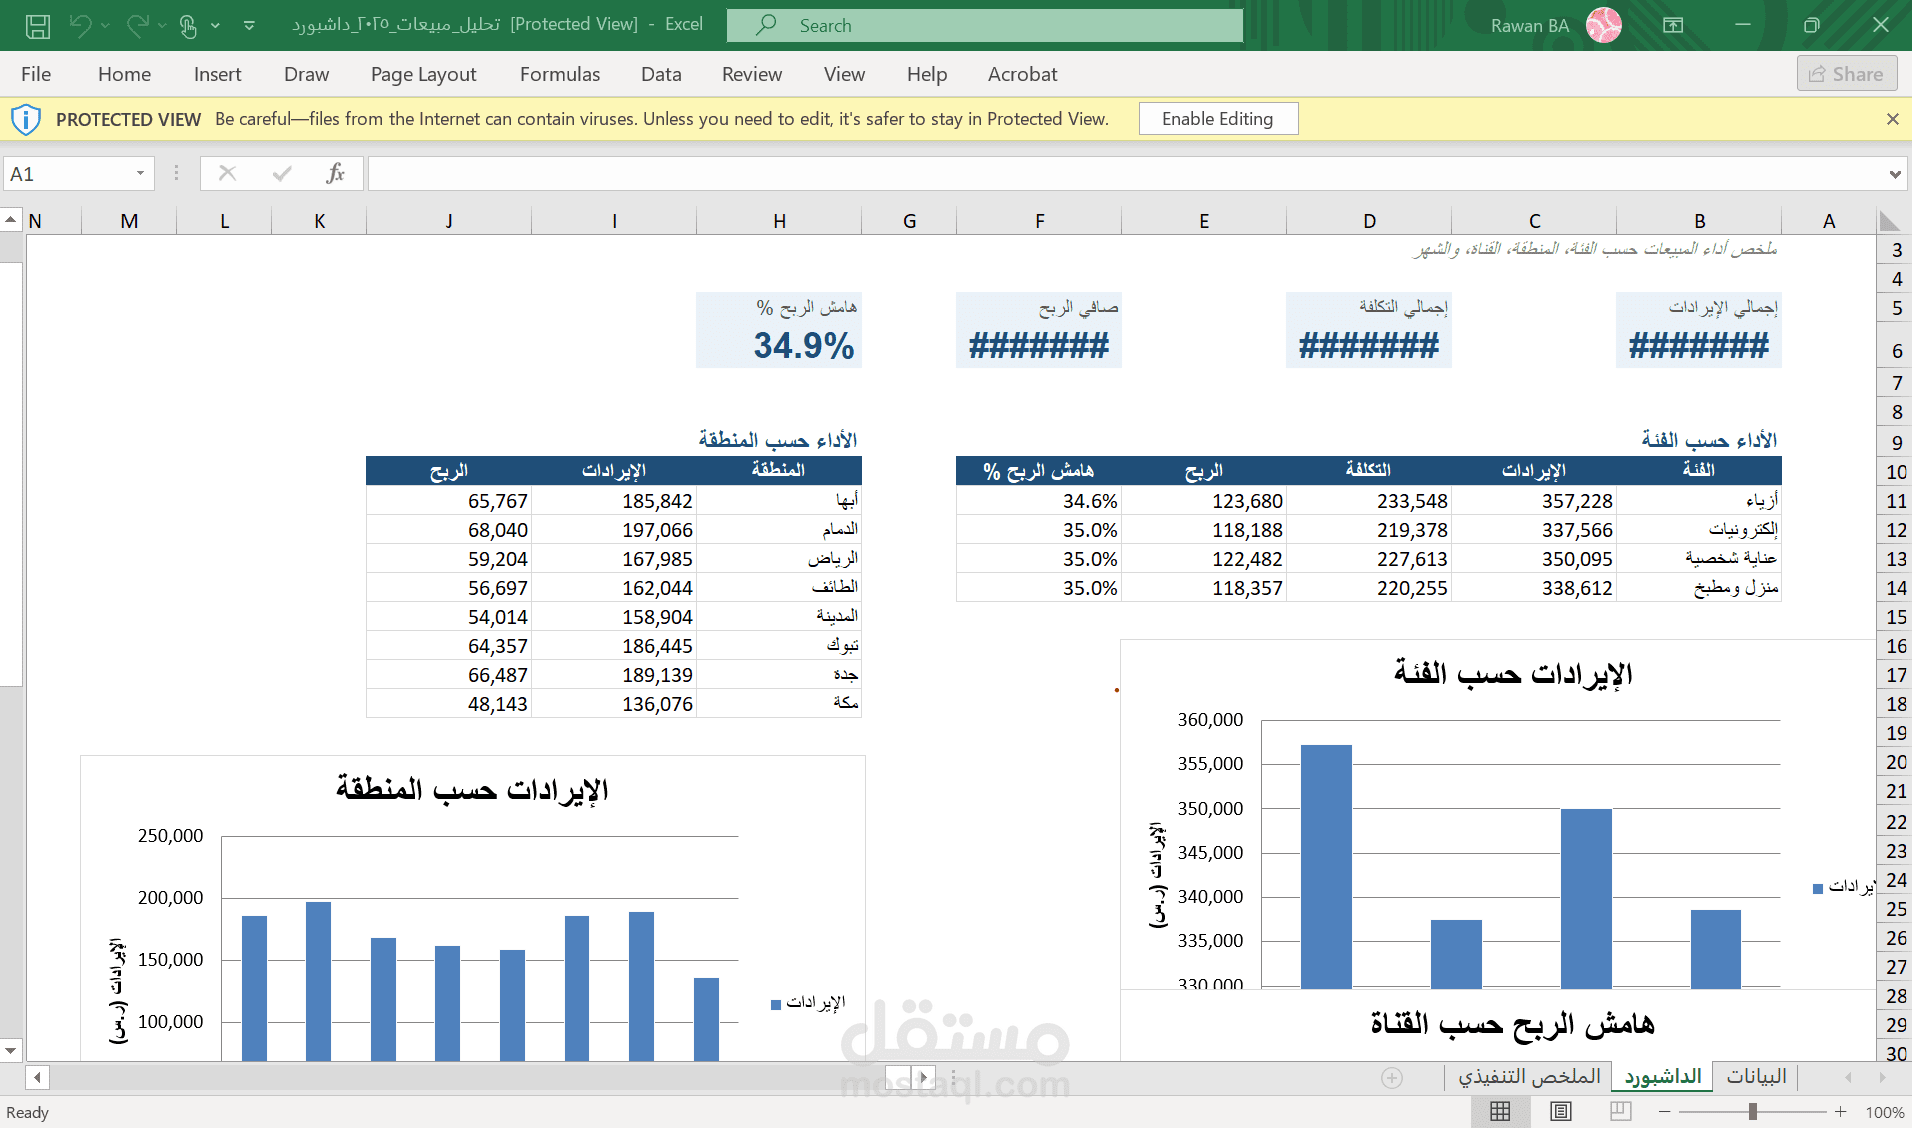The height and width of the screenshot is (1128, 1912).
Task: Go to the Review tab
Action: point(752,74)
